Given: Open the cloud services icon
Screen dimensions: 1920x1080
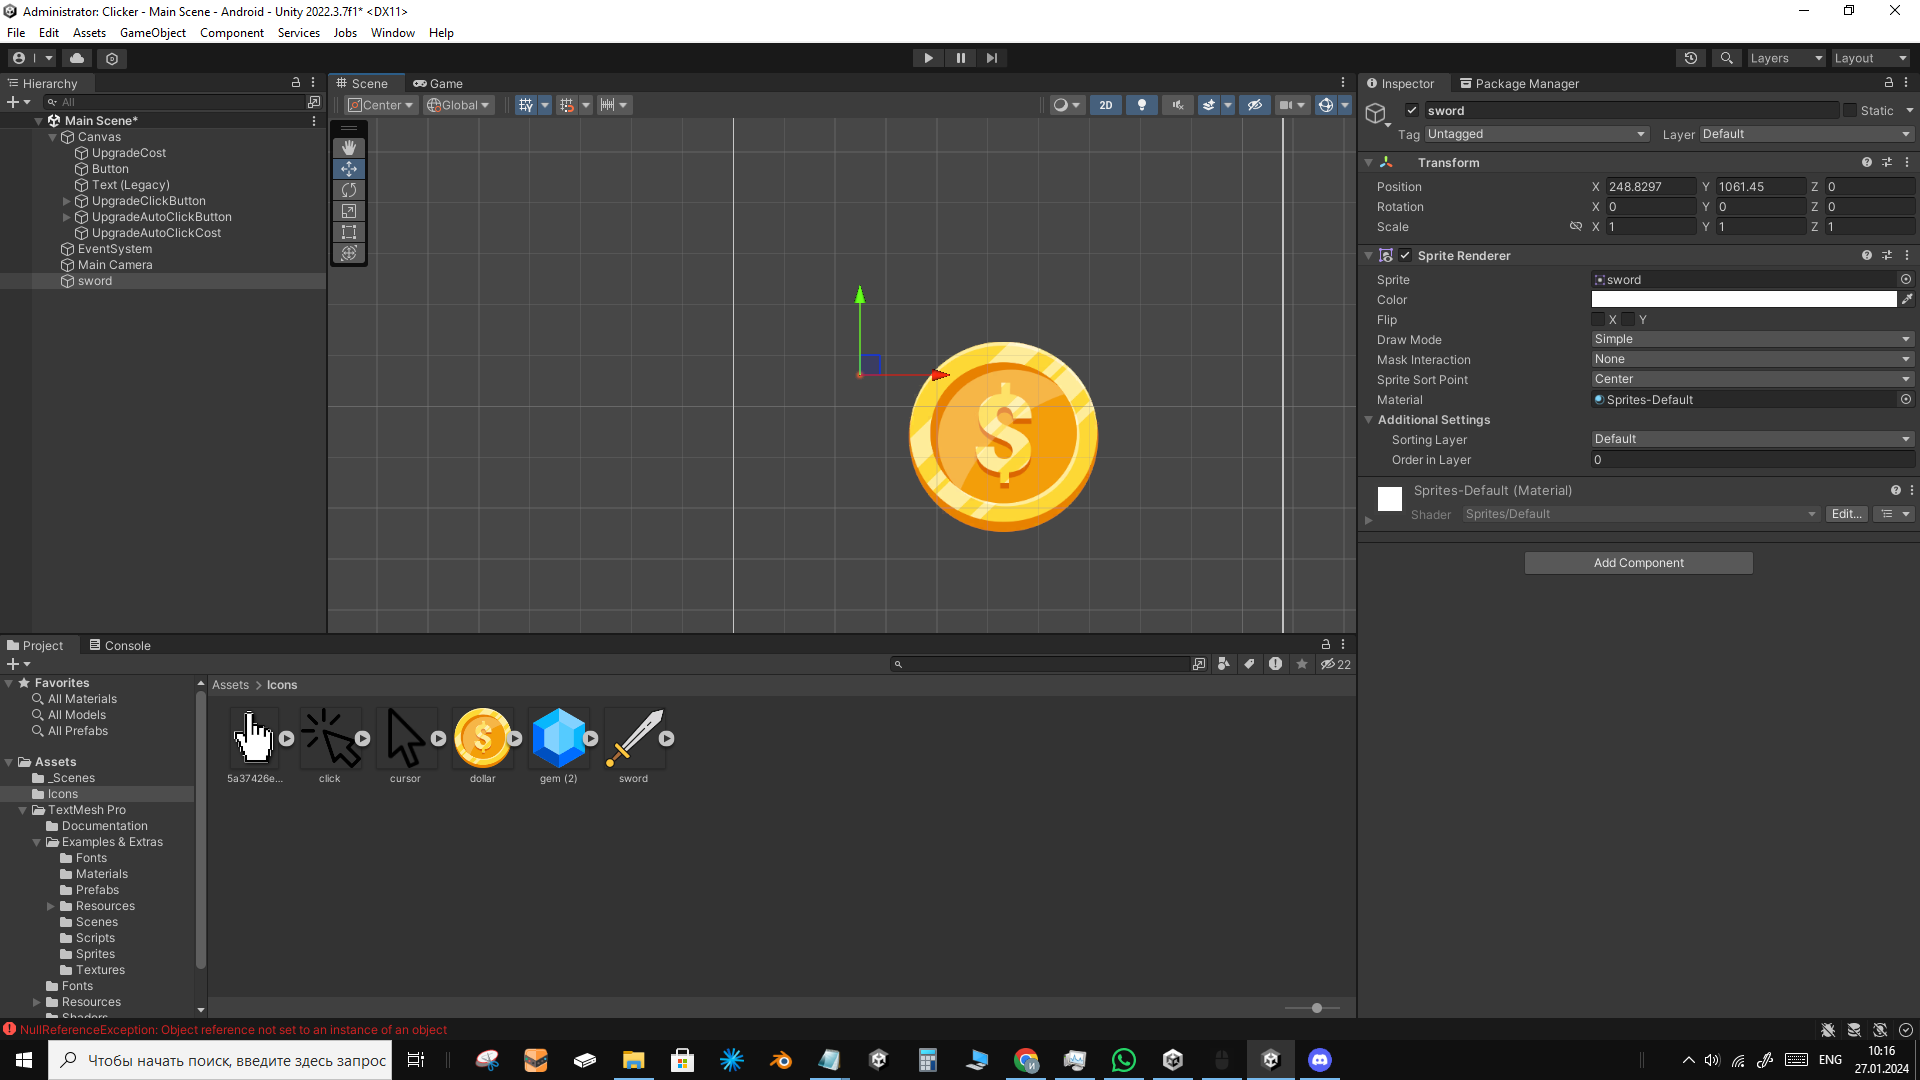Looking at the screenshot, I should click(x=77, y=58).
